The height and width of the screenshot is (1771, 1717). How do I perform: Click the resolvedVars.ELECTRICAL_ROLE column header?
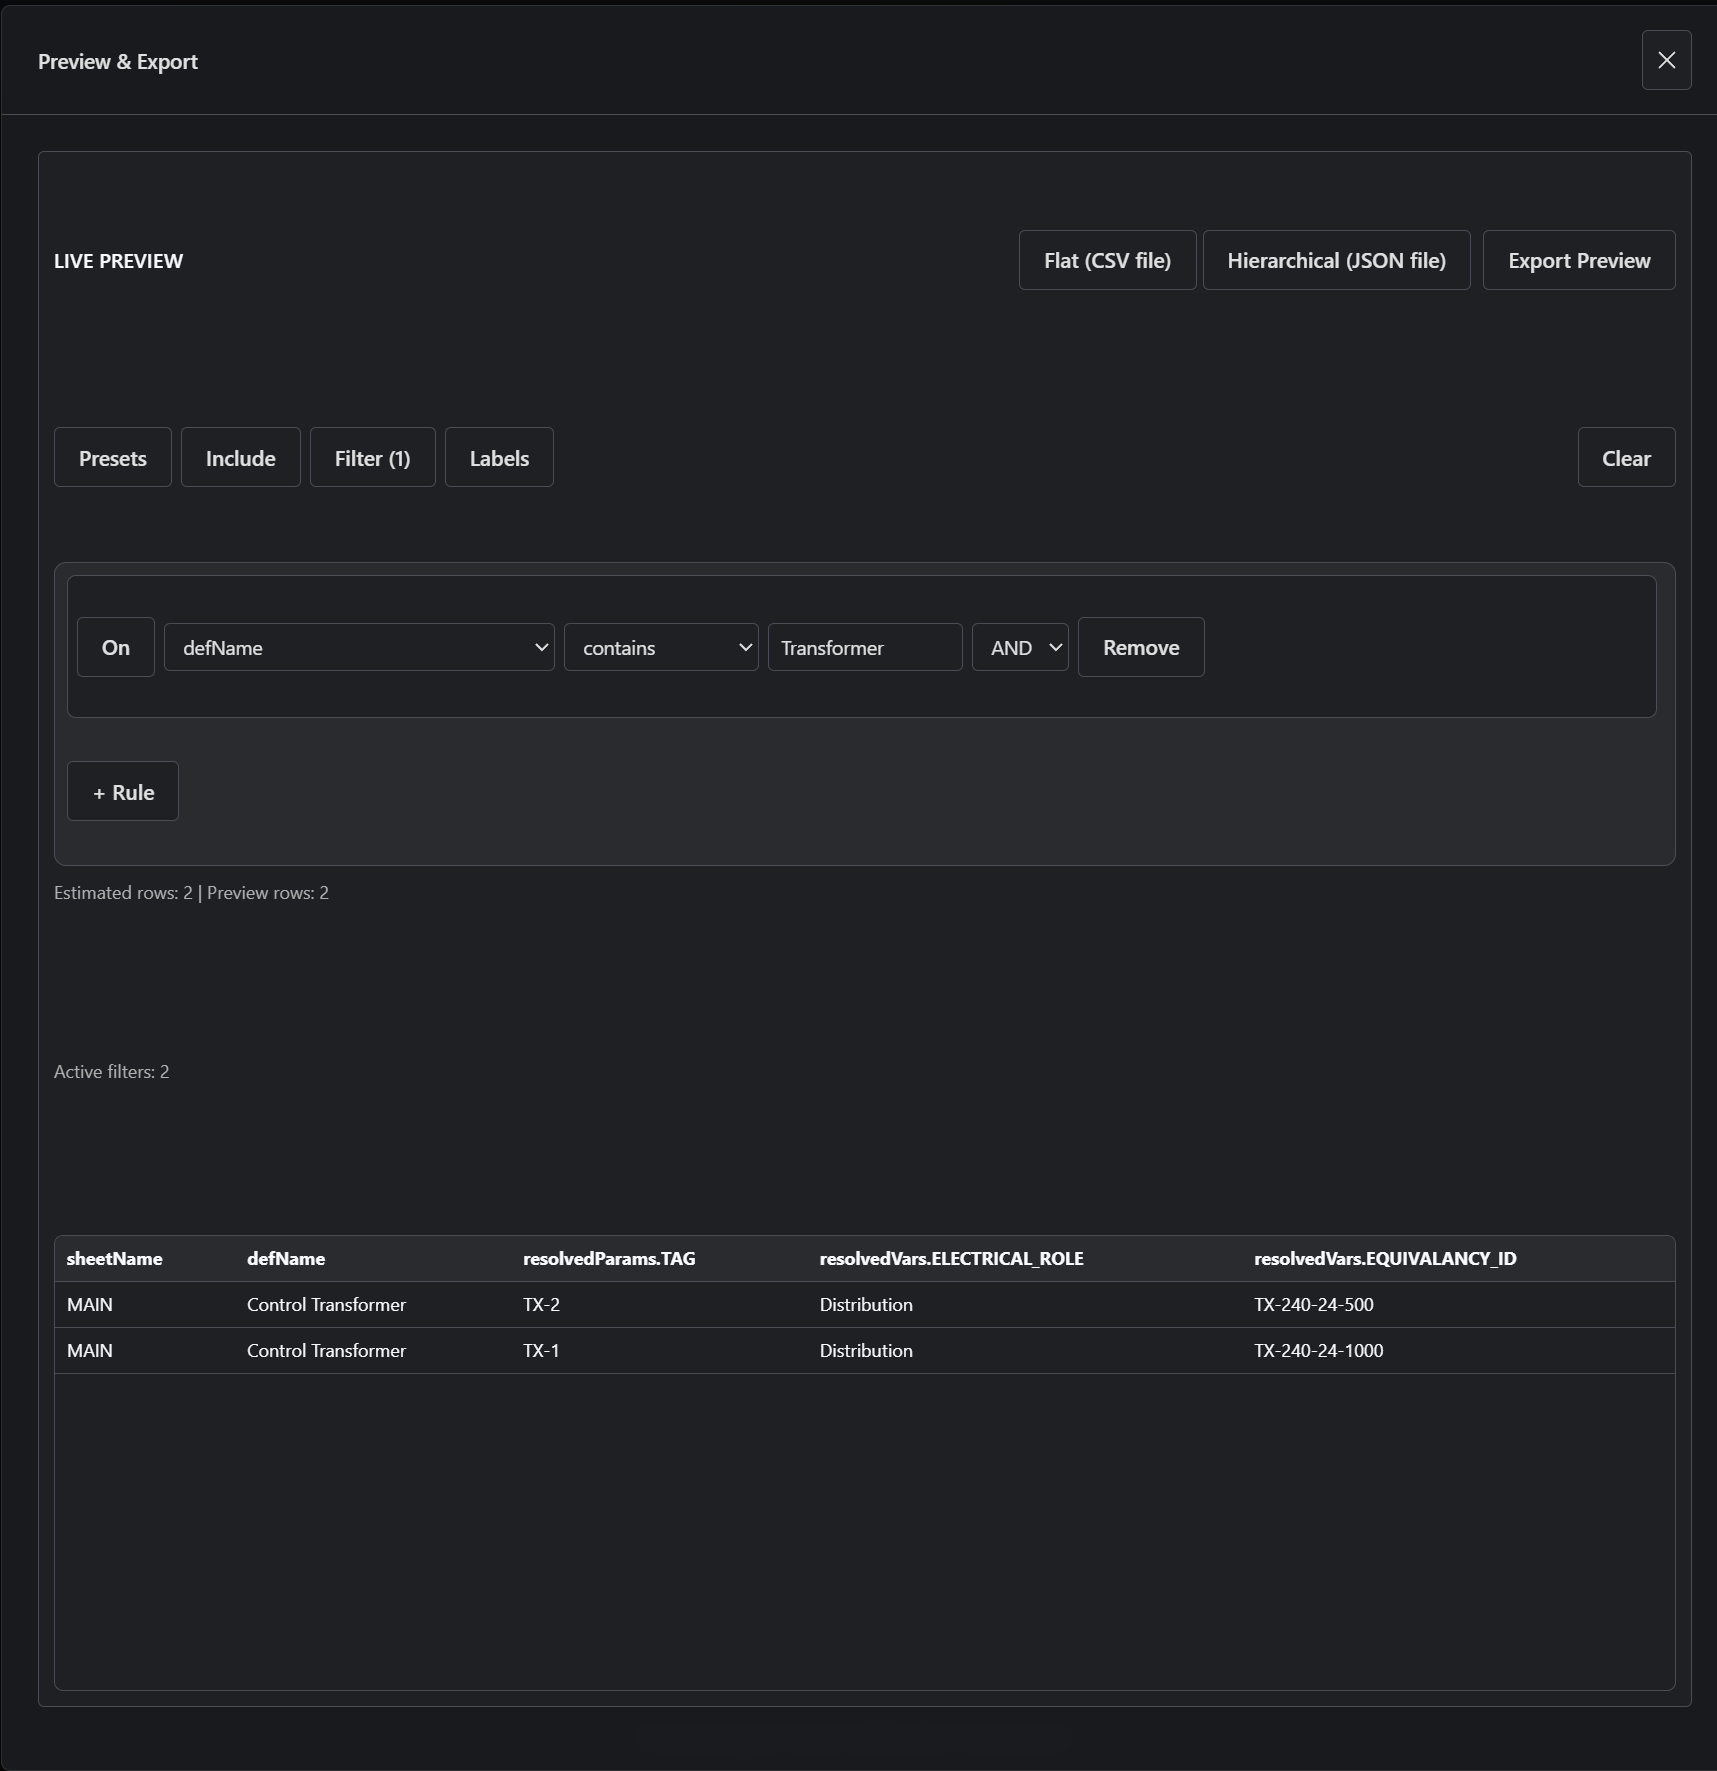click(951, 1259)
